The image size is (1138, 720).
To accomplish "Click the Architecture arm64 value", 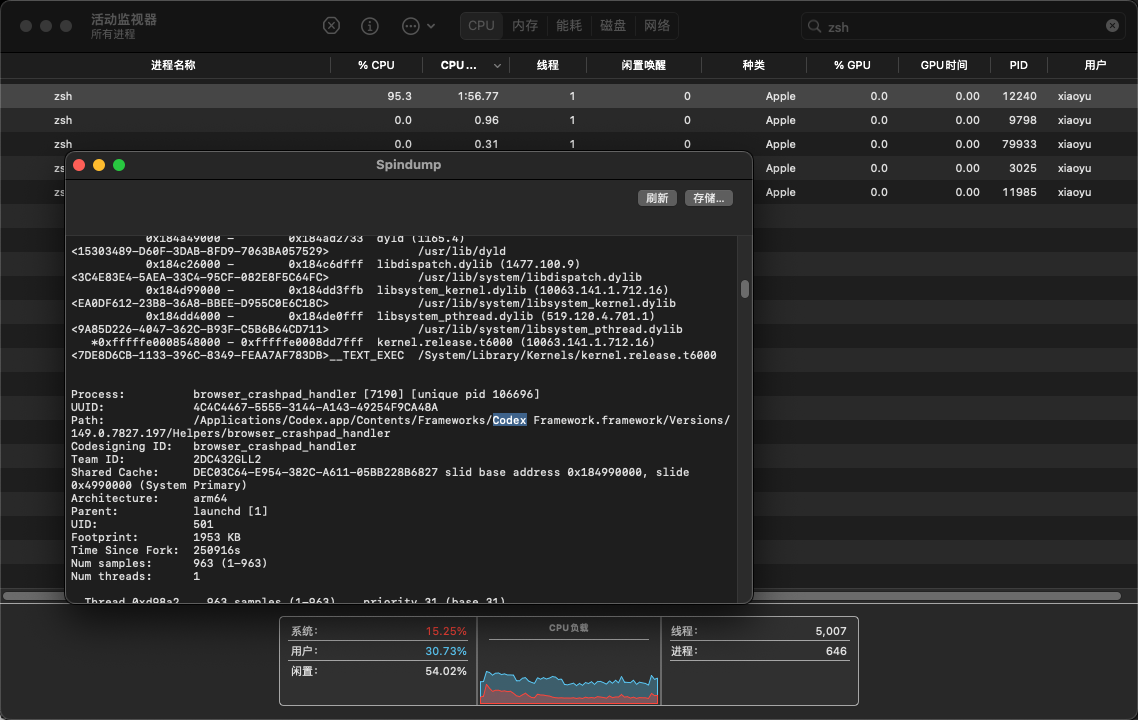I will 210,499.
